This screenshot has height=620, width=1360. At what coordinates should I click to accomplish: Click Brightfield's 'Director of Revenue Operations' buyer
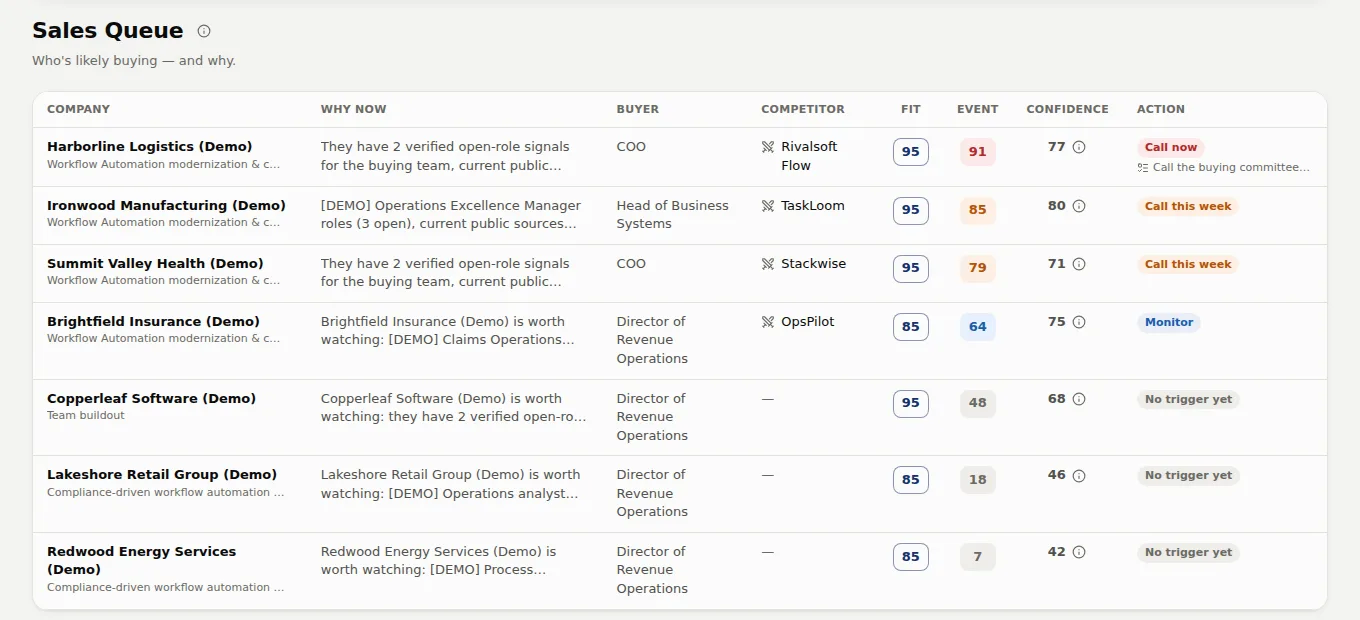tap(652, 340)
